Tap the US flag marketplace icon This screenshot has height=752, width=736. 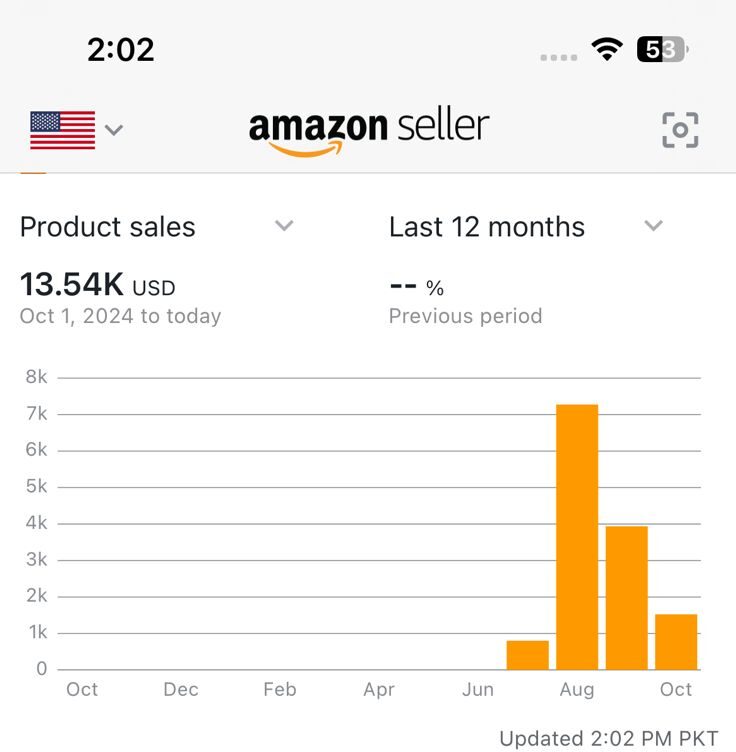tap(62, 130)
